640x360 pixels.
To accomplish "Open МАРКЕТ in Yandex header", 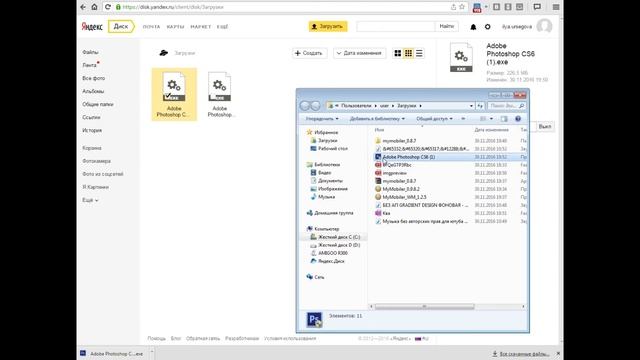I will (200, 27).
